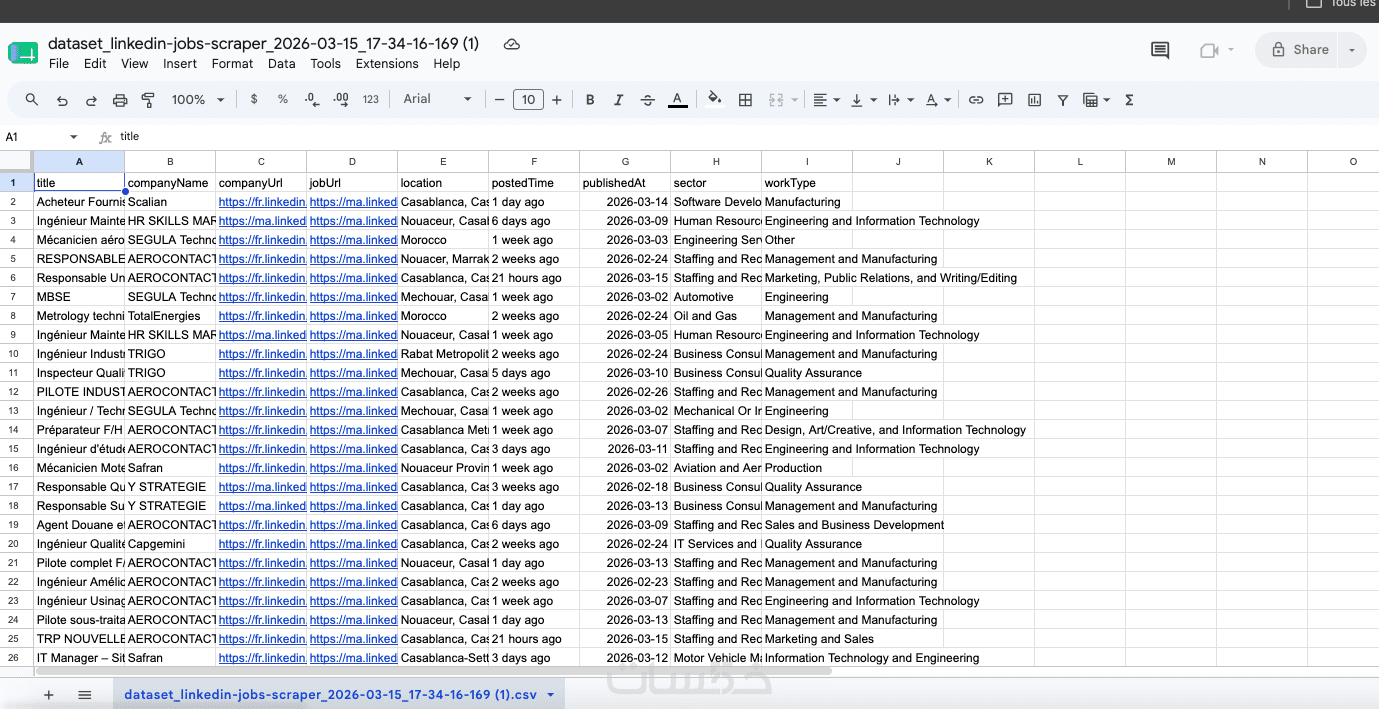1379x709 pixels.
Task: Activate the paint format tool
Action: coord(148,100)
